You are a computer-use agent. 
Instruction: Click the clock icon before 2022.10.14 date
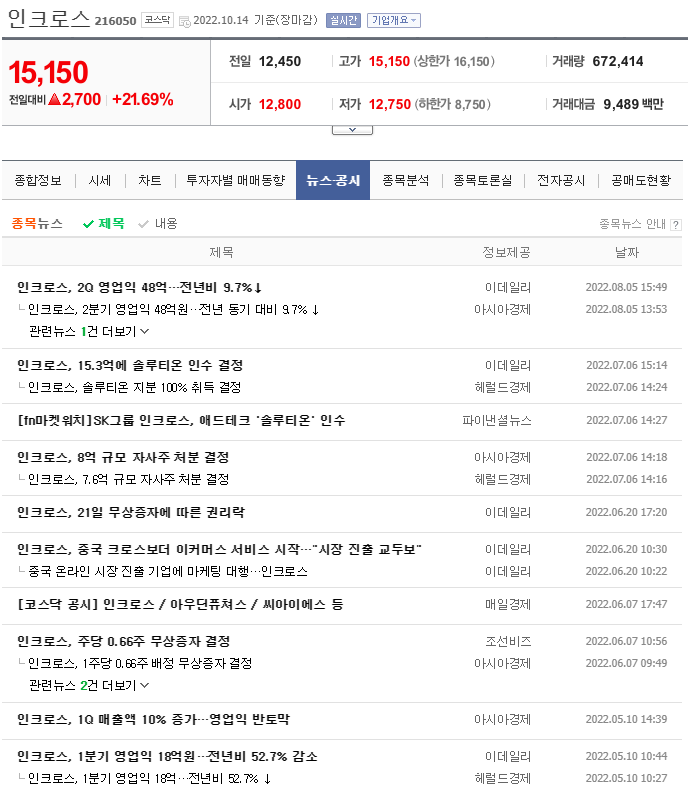pyautogui.click(x=185, y=21)
